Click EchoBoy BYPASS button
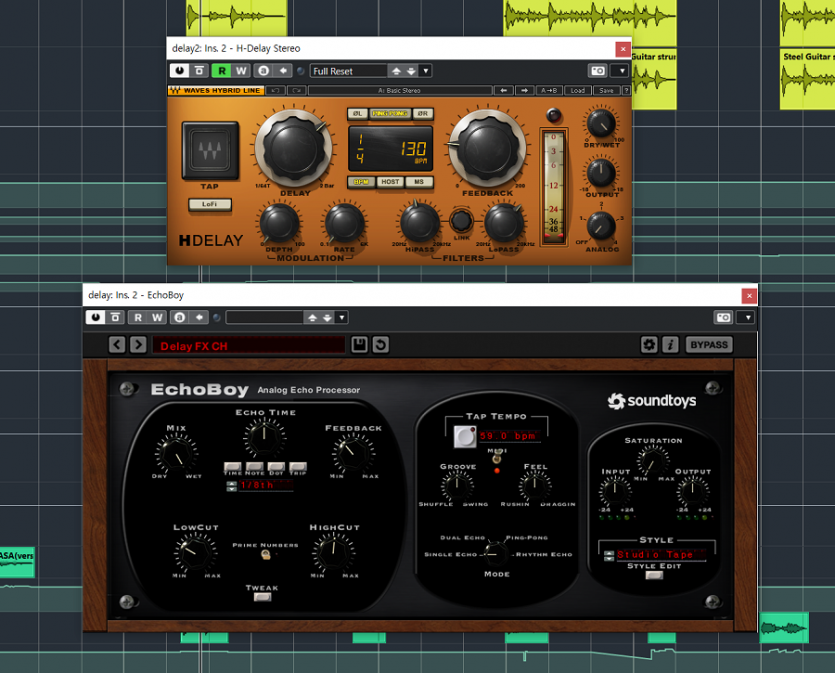This screenshot has width=835, height=673. click(709, 344)
